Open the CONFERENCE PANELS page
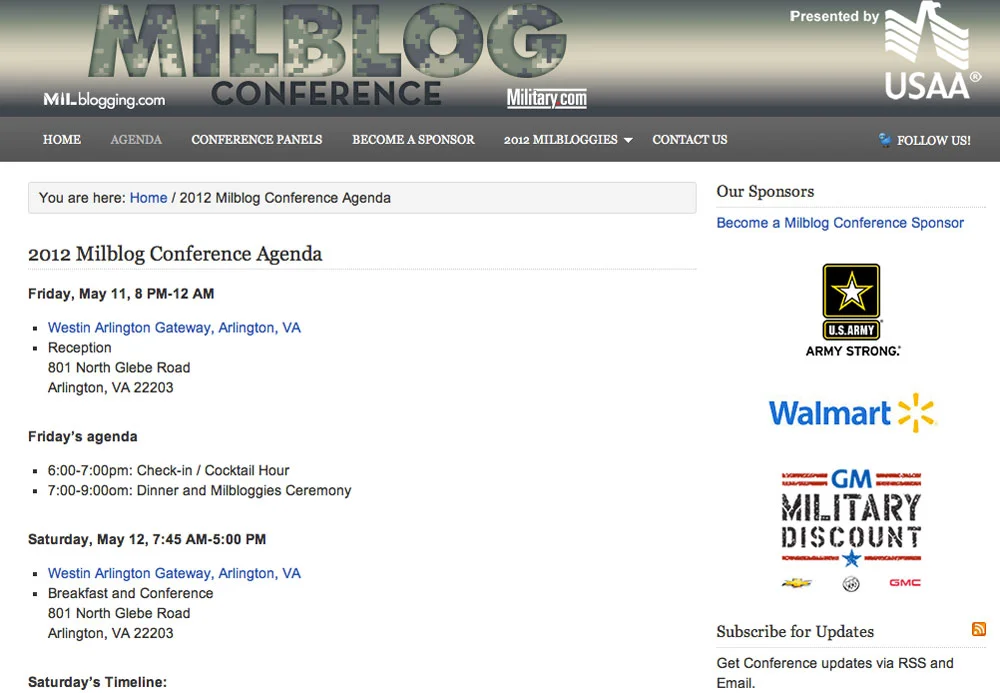Screen dimensions: 1000x693 click(x=256, y=140)
